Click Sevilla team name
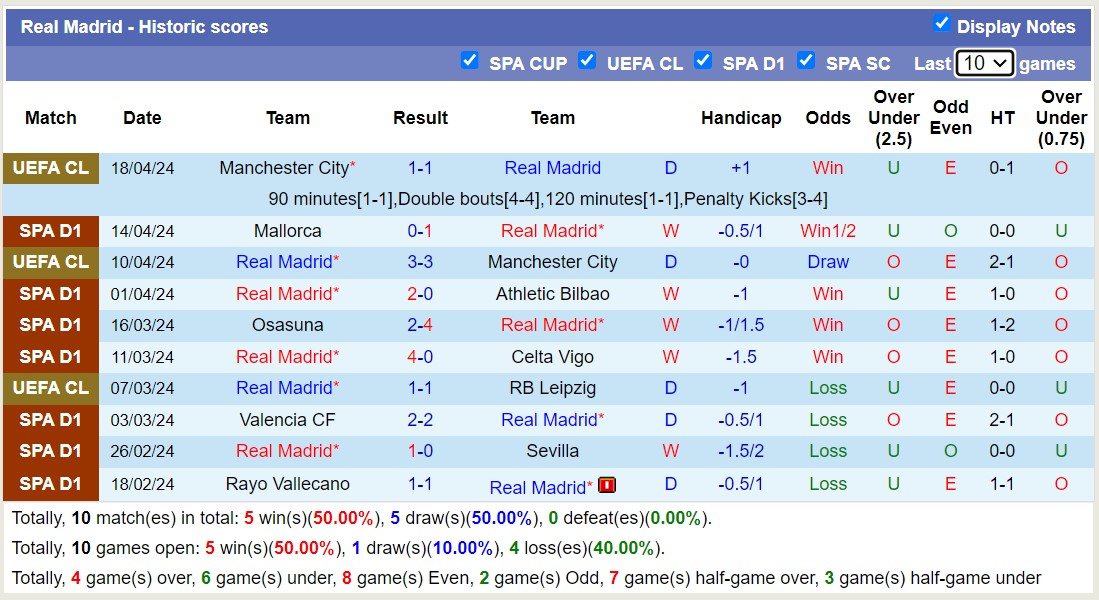 point(552,451)
